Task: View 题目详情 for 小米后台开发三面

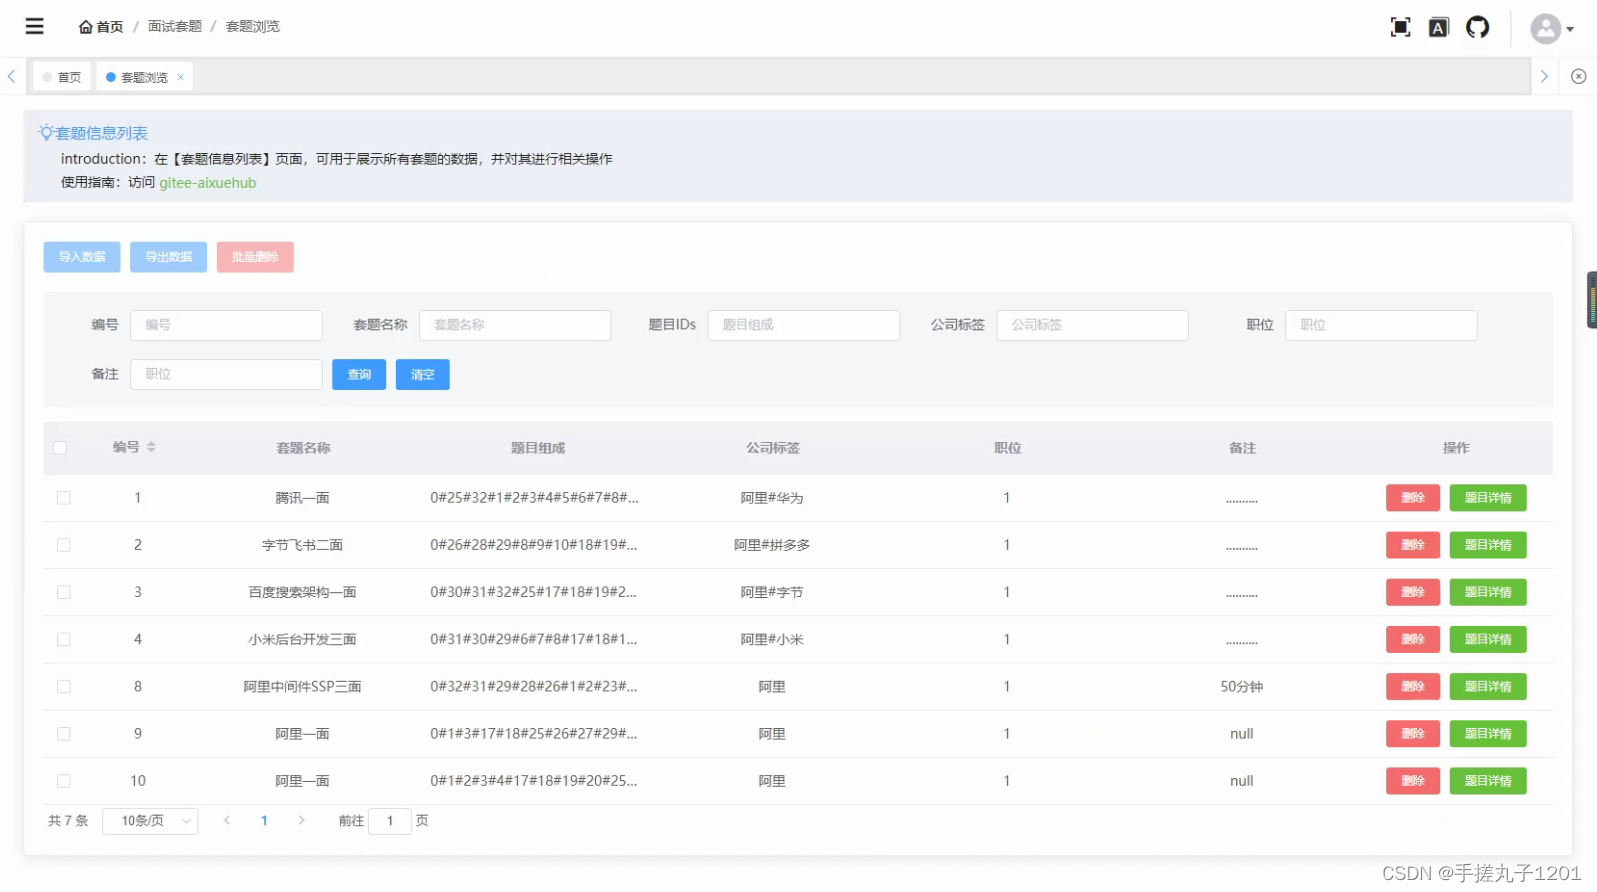Action: [1488, 639]
